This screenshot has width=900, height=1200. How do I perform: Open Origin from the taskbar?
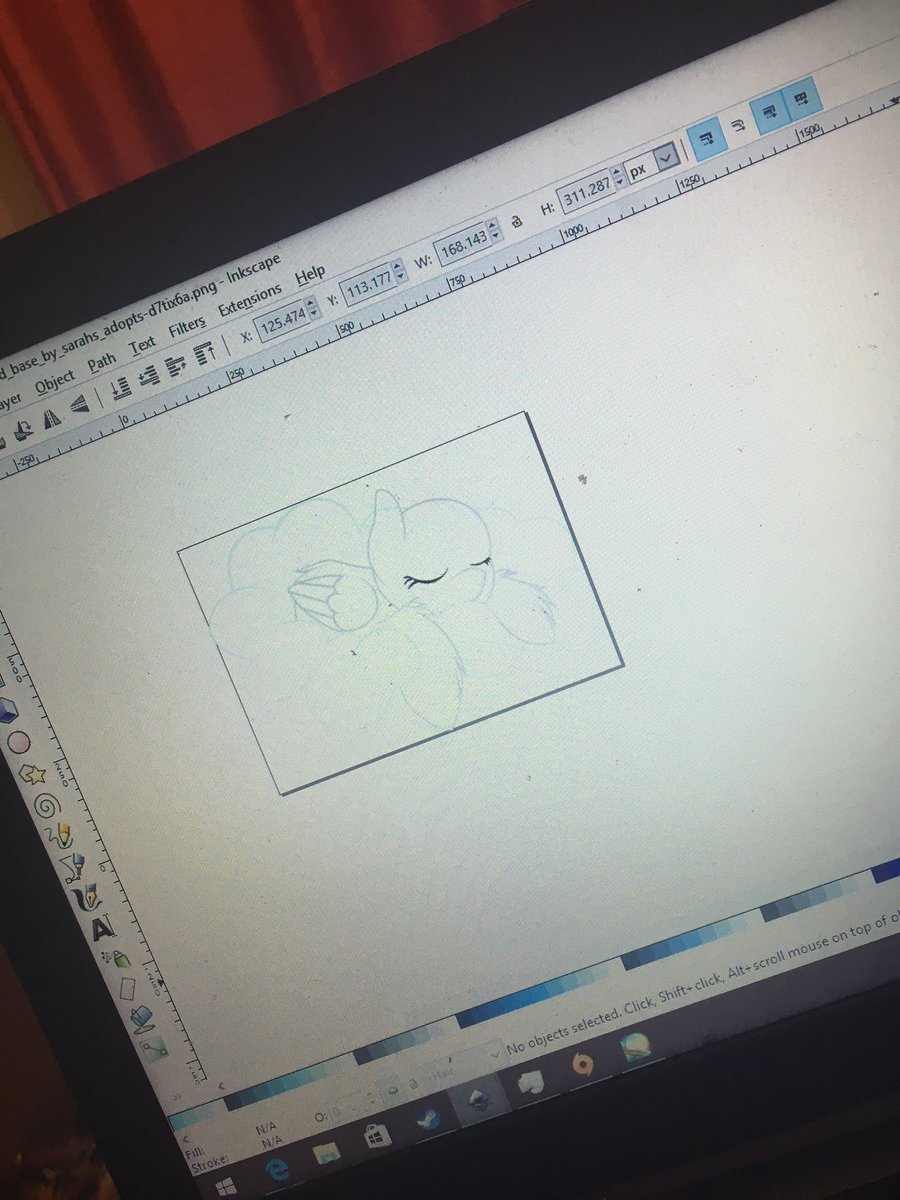point(581,1064)
